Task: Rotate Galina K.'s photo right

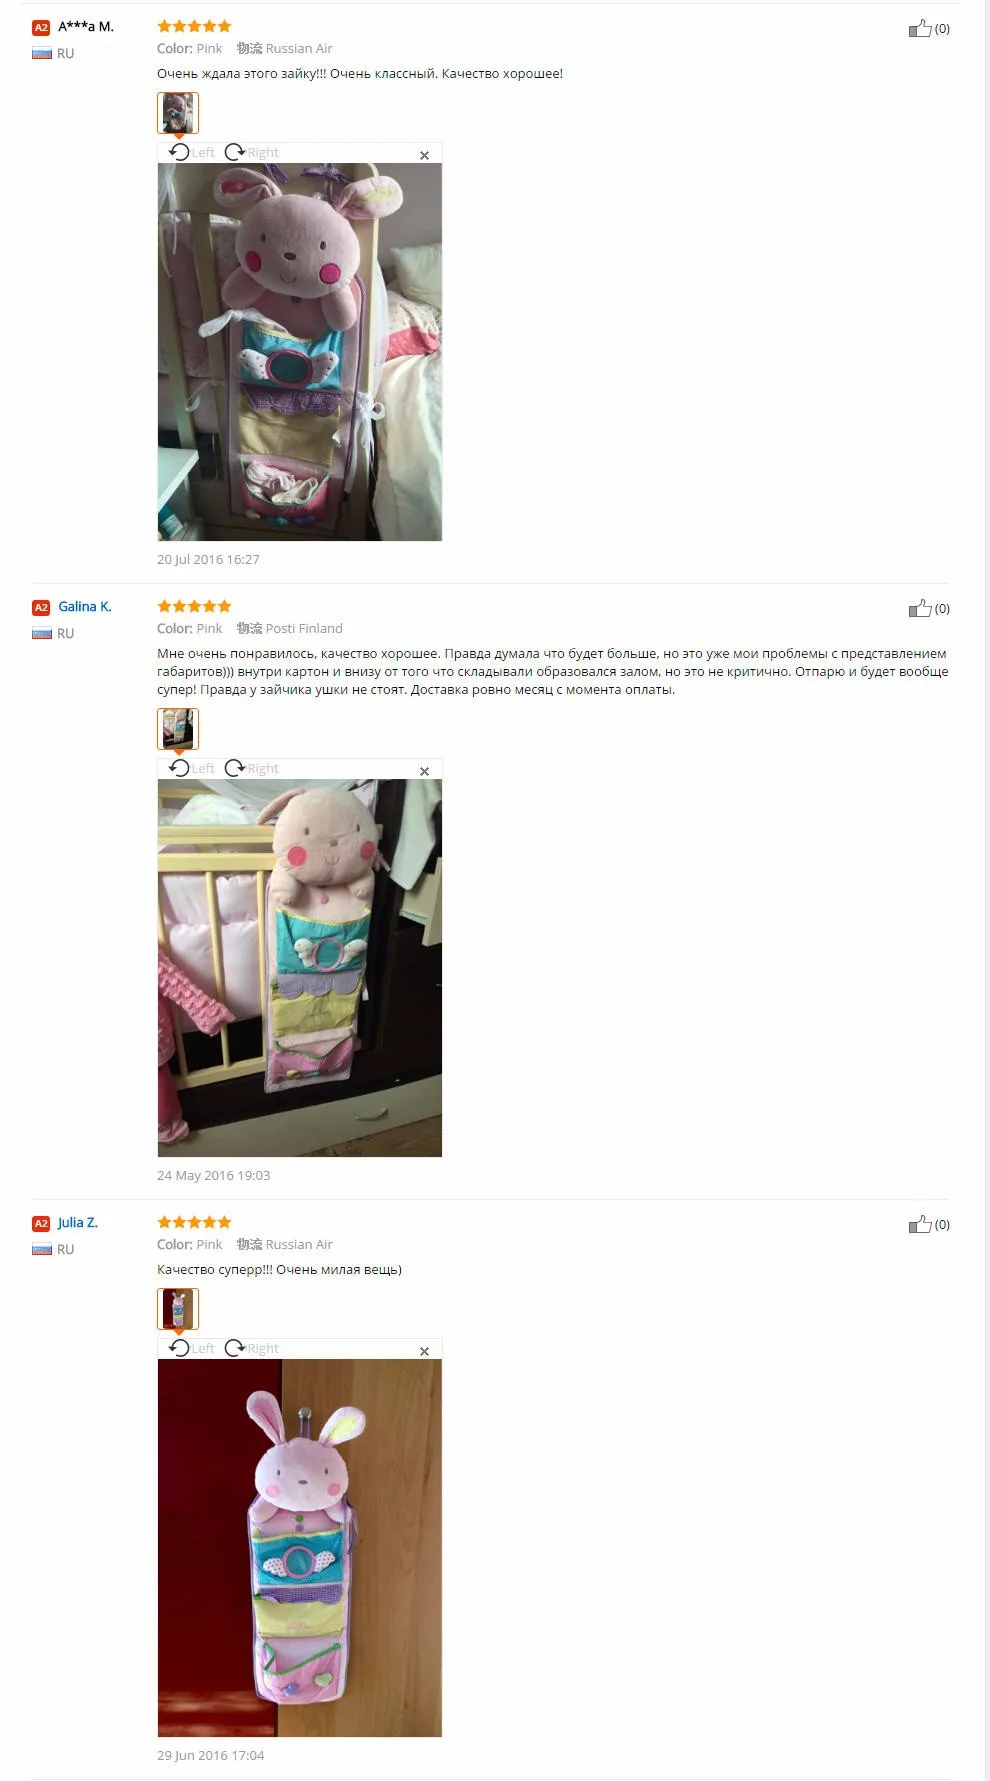Action: pyautogui.click(x=251, y=768)
